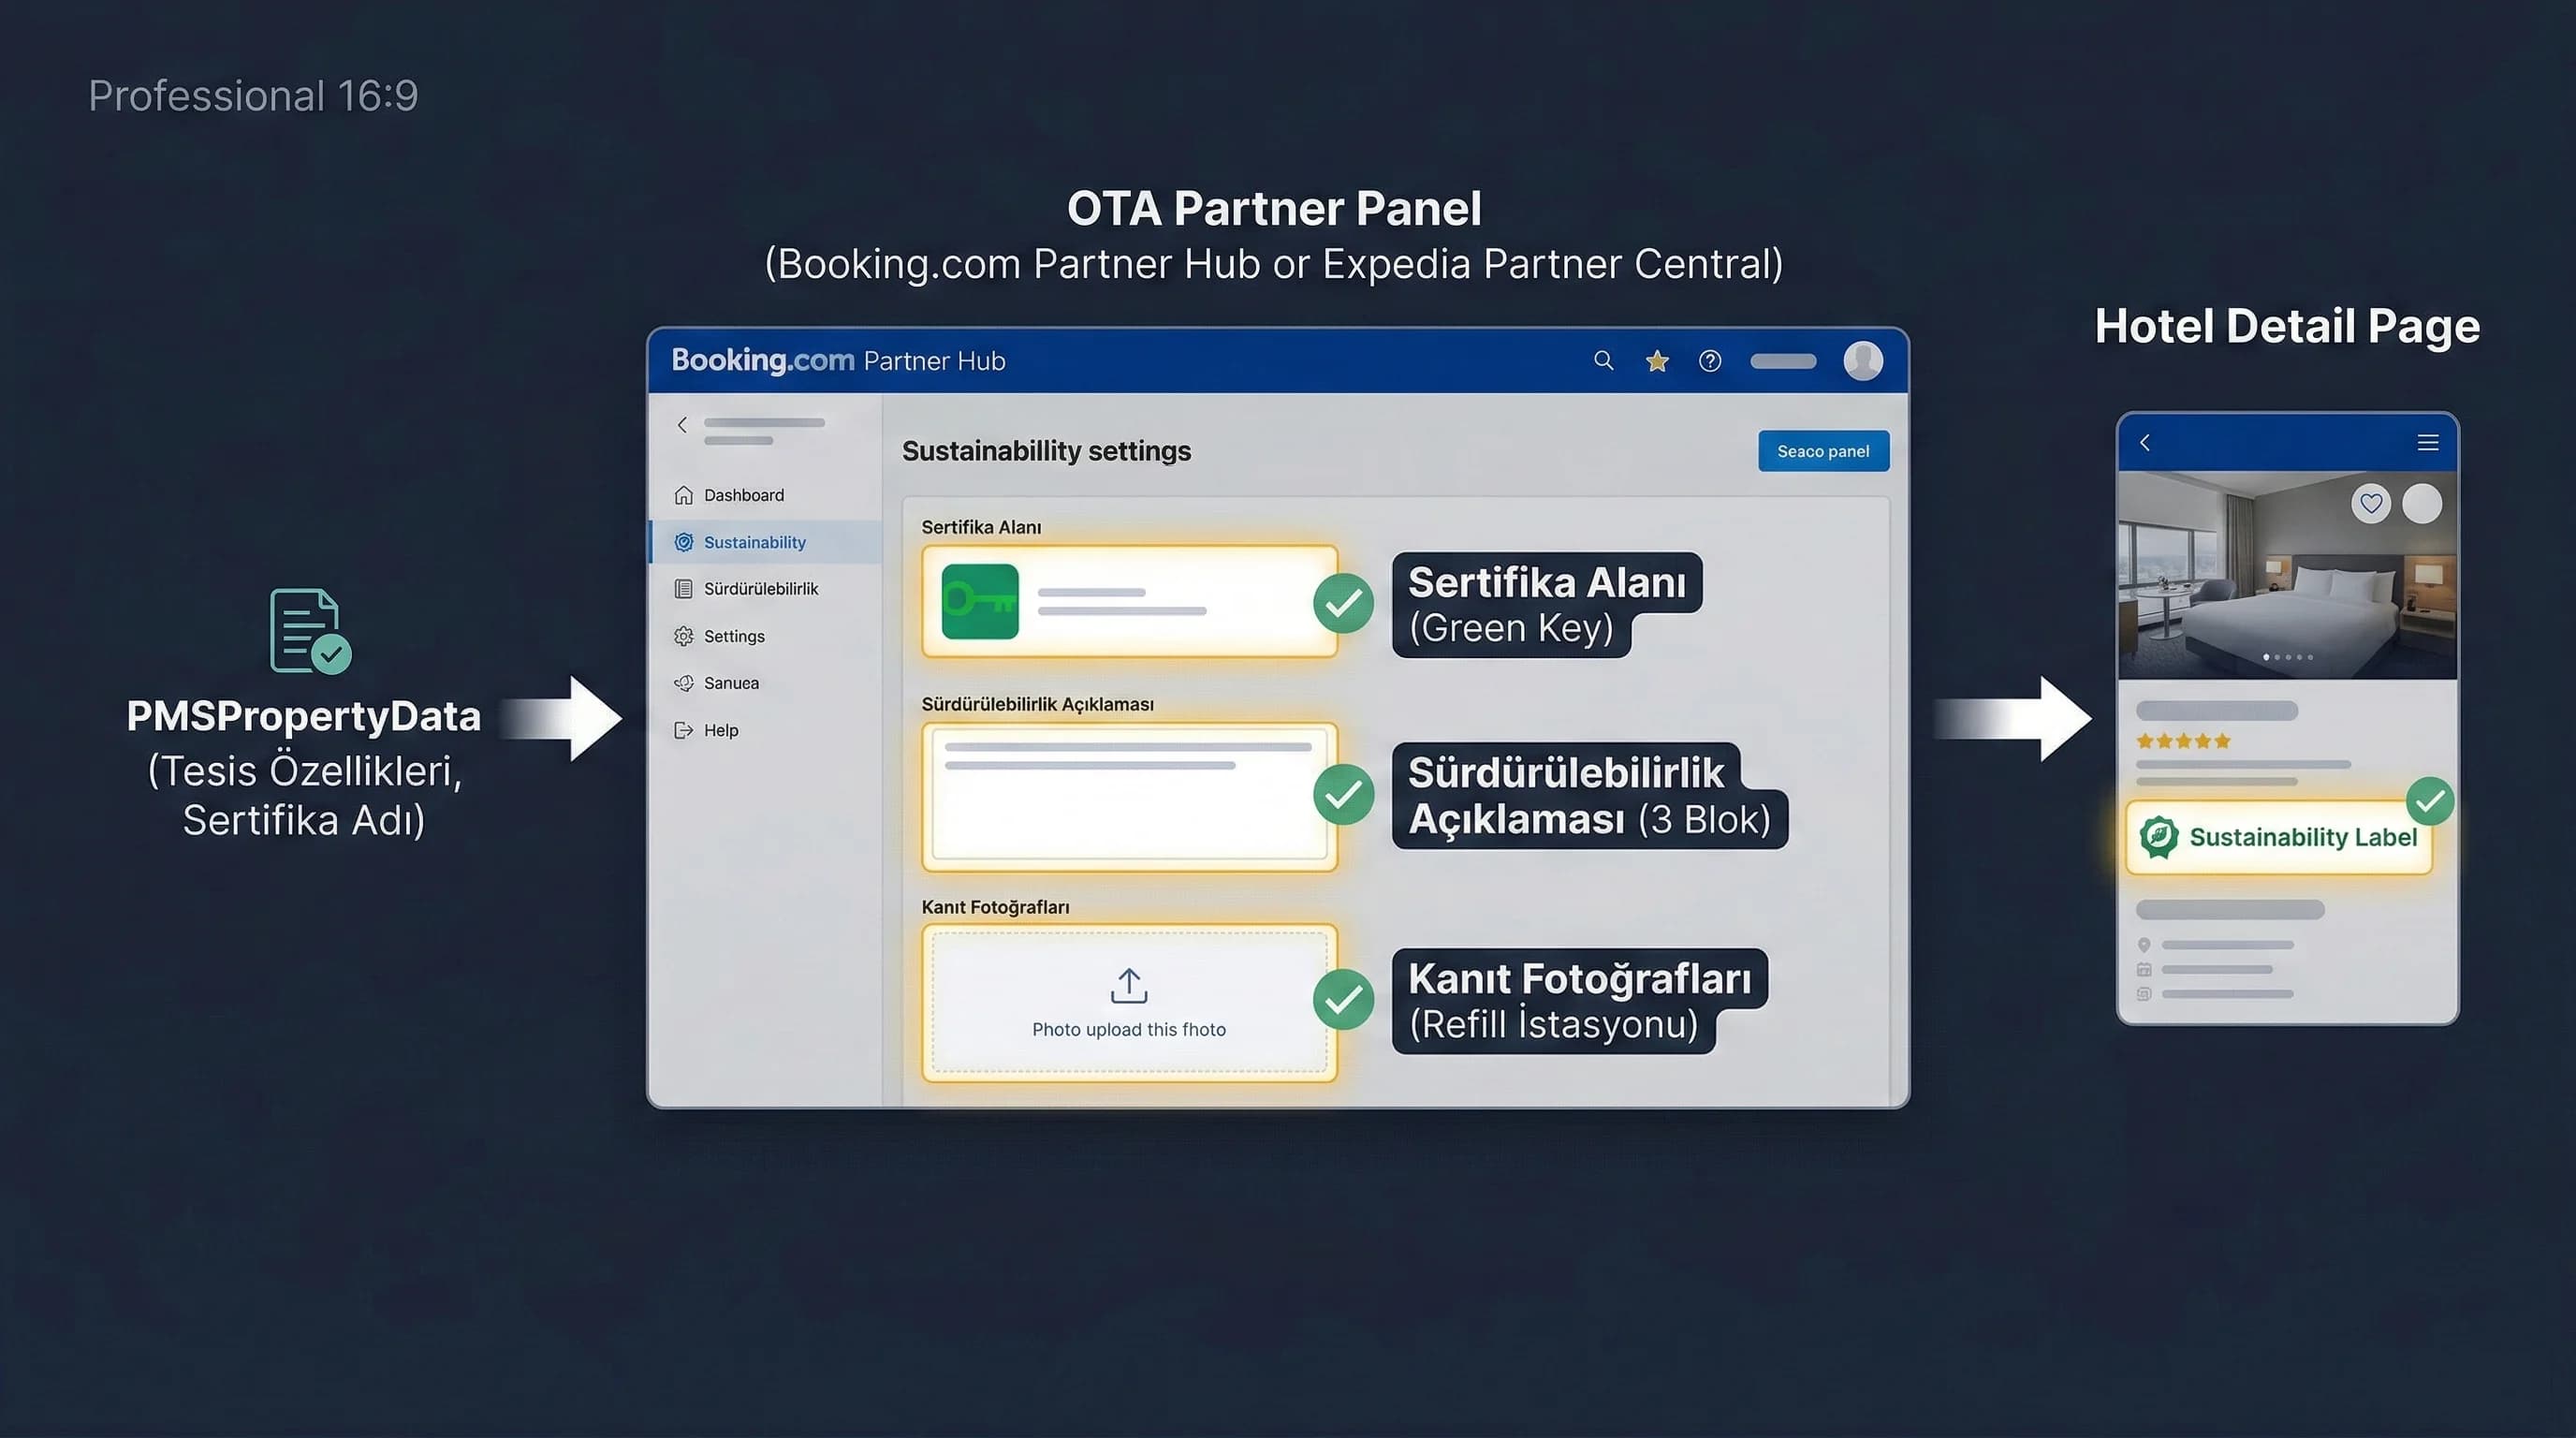
Task: Click into the Sürdürülebilirlik Açıklaması text area
Action: pyautogui.click(x=1129, y=796)
